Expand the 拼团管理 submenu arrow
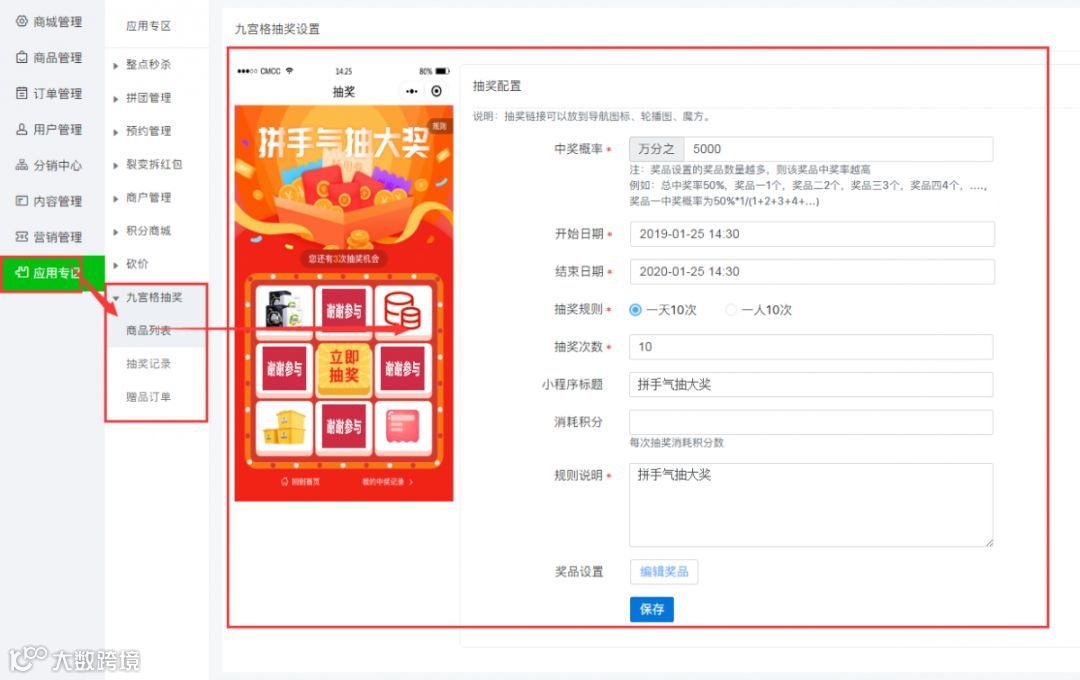Screen dimensions: 1080x680 click(116, 99)
